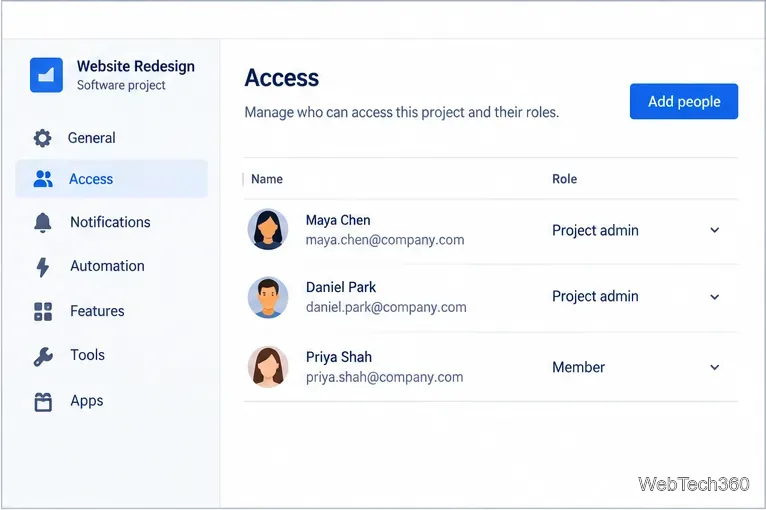The image size is (766, 510).
Task: Click the Software project subtitle
Action: click(121, 85)
